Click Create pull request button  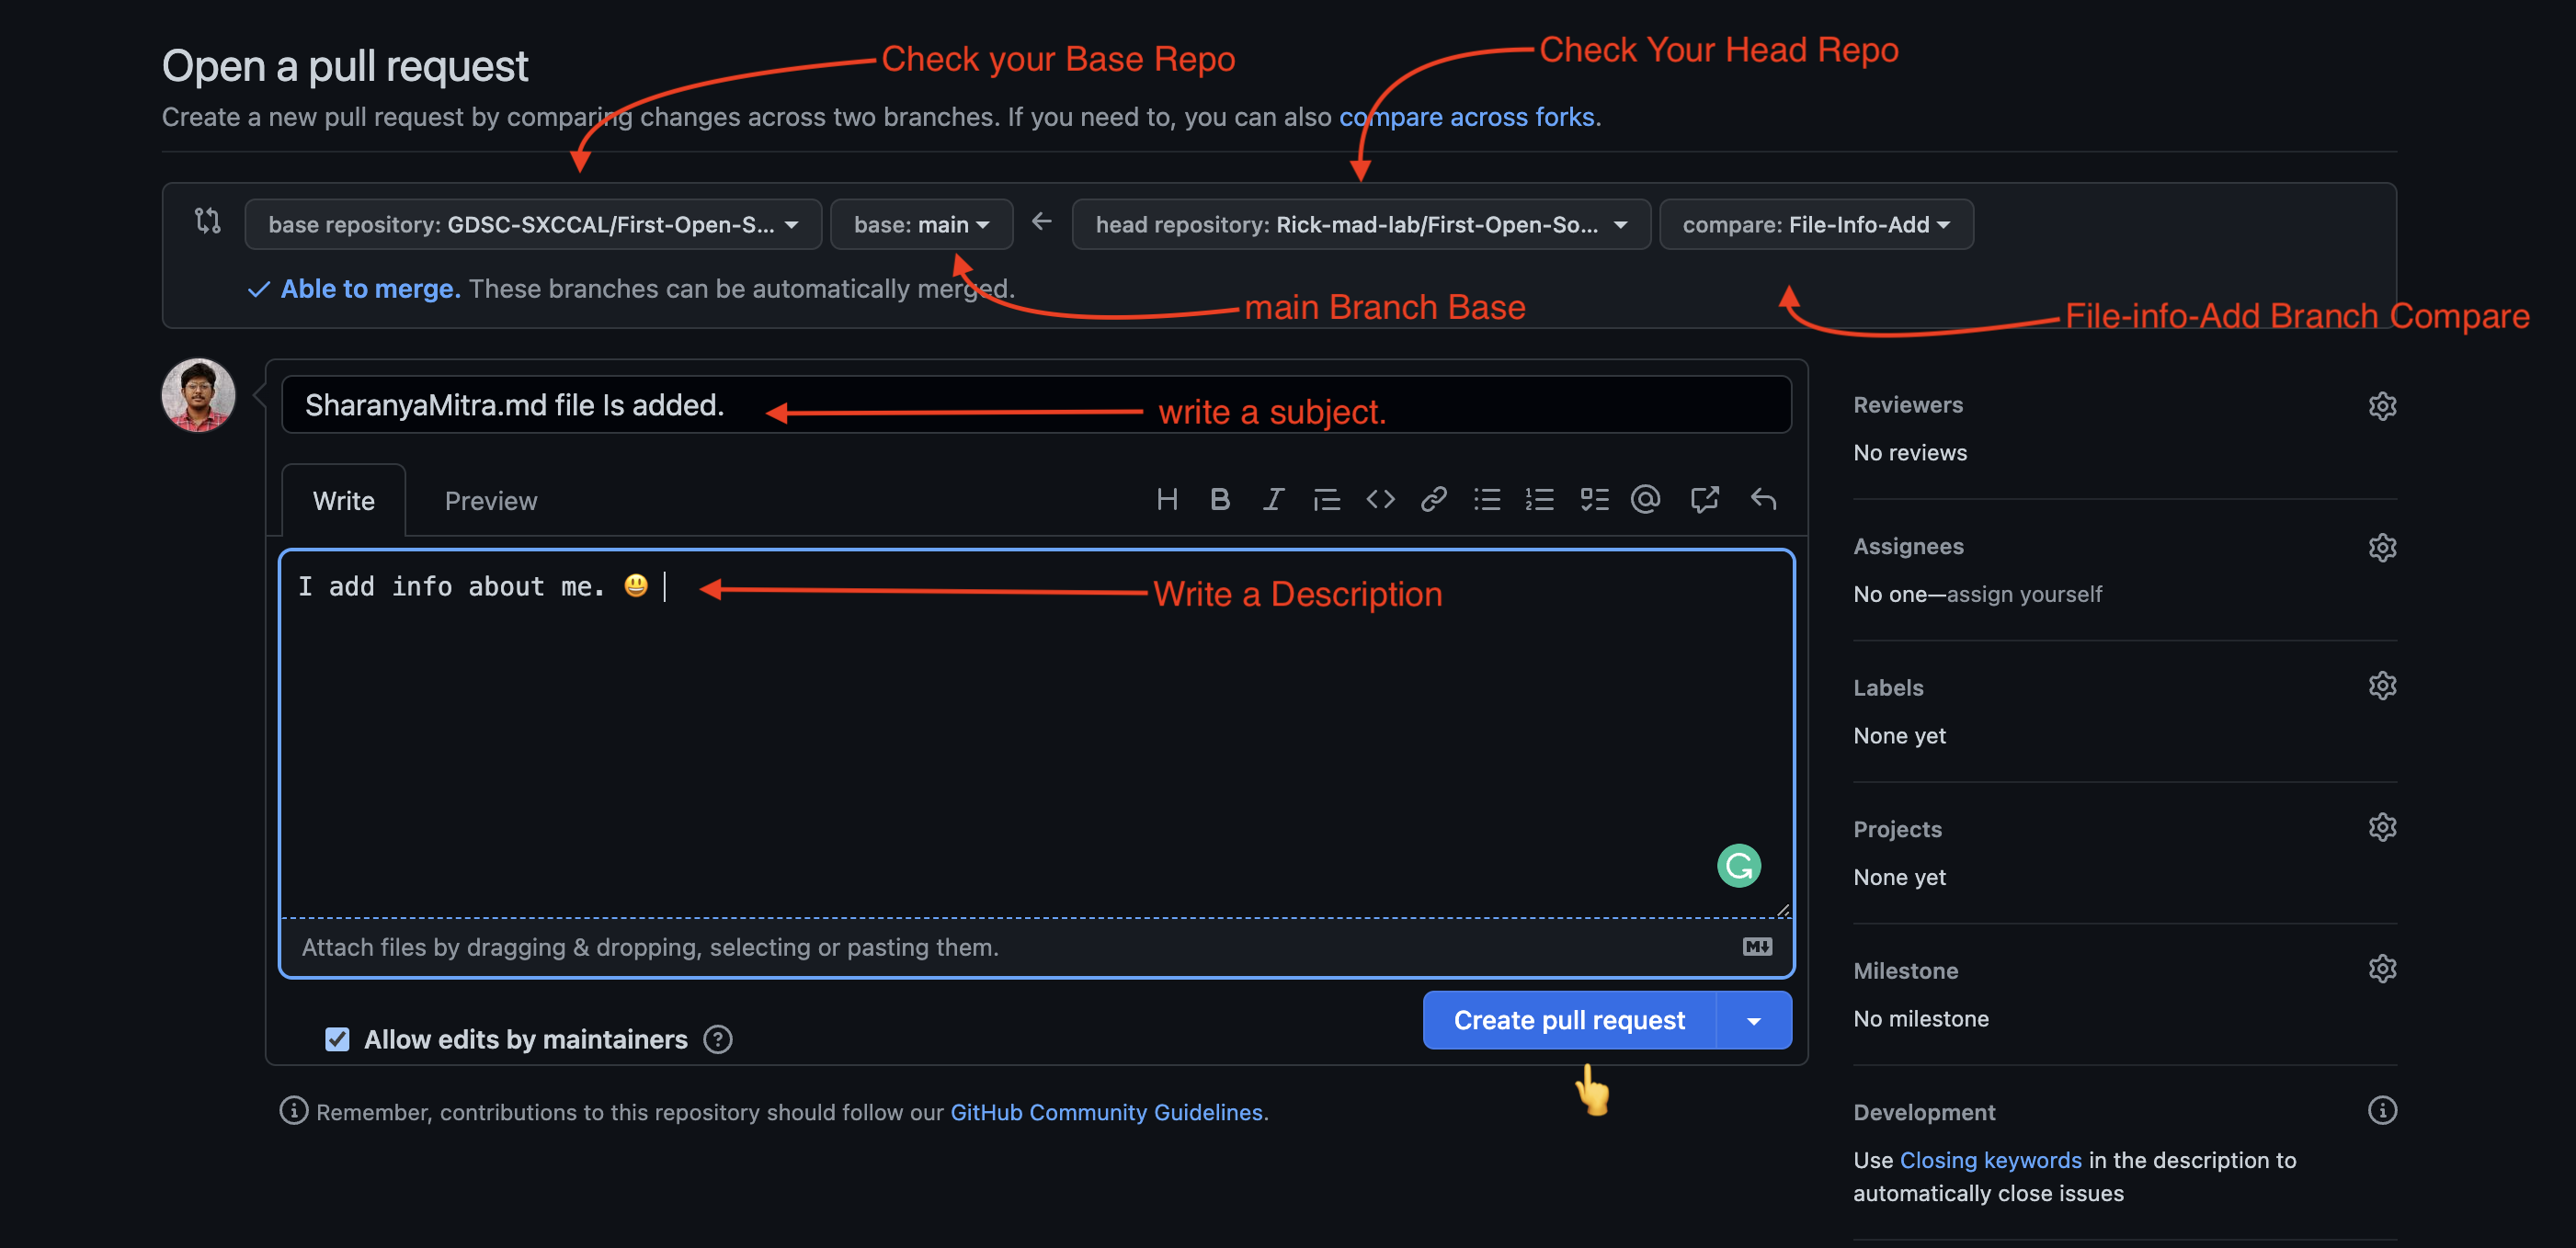point(1568,1021)
